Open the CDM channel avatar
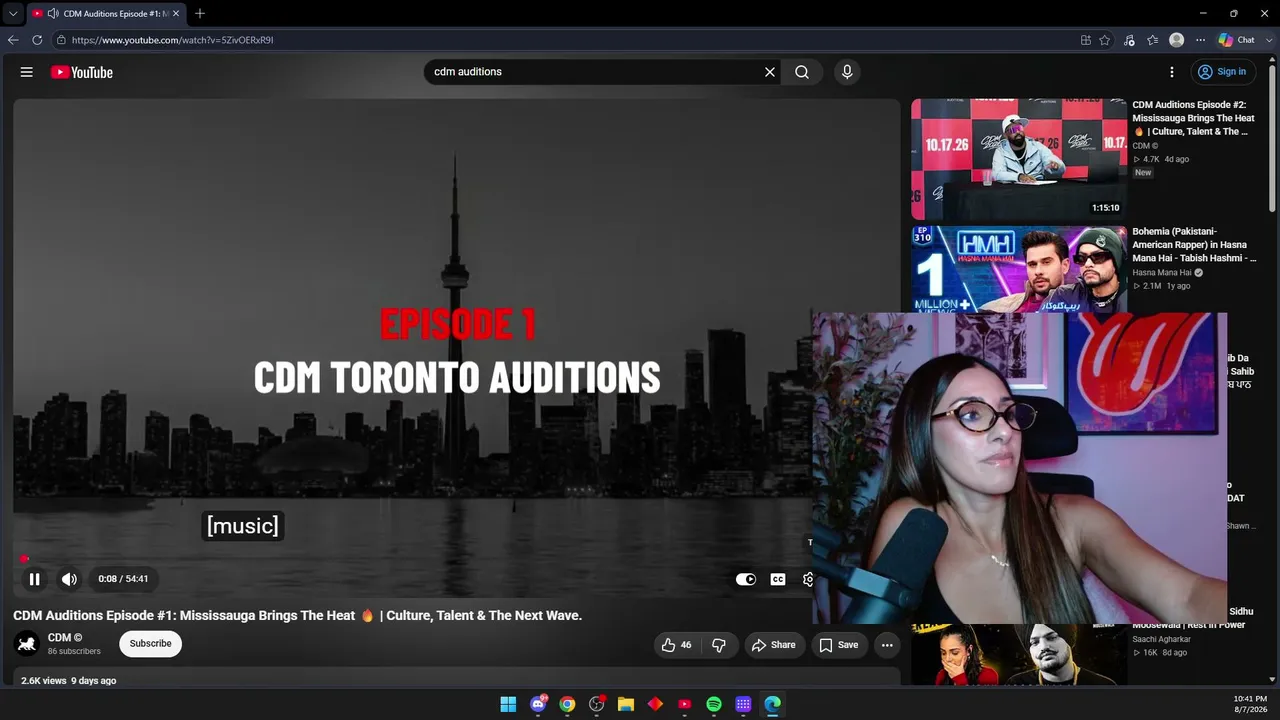This screenshot has width=1280, height=720. [x=28, y=644]
